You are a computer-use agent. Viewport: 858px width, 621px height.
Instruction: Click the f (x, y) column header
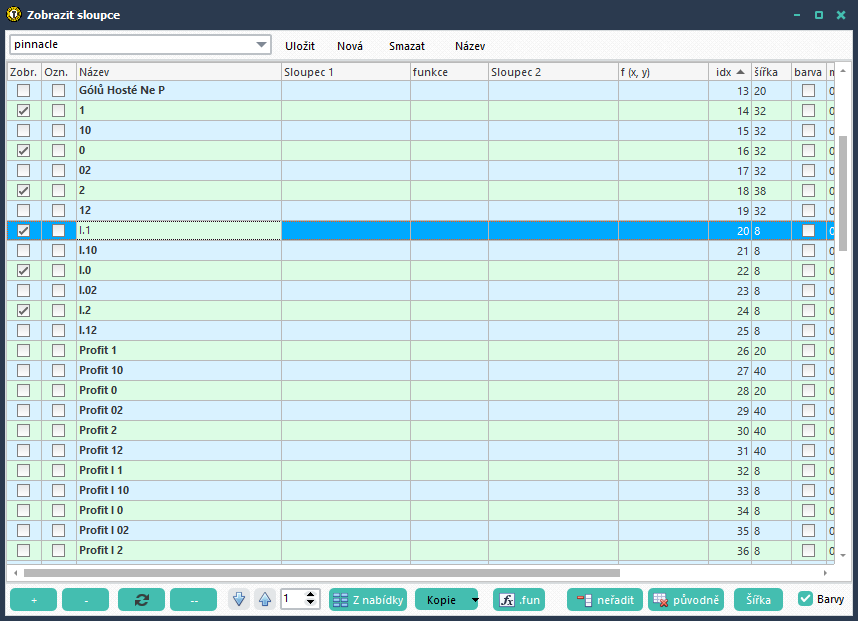click(x=663, y=72)
